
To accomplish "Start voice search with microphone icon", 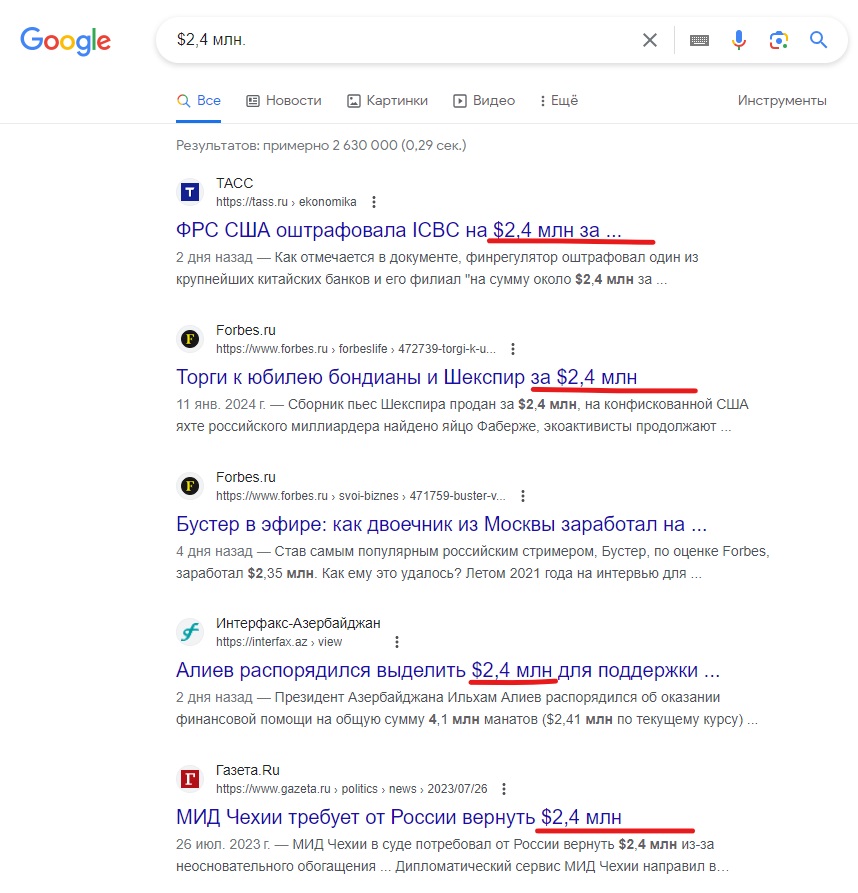I will [x=739, y=40].
